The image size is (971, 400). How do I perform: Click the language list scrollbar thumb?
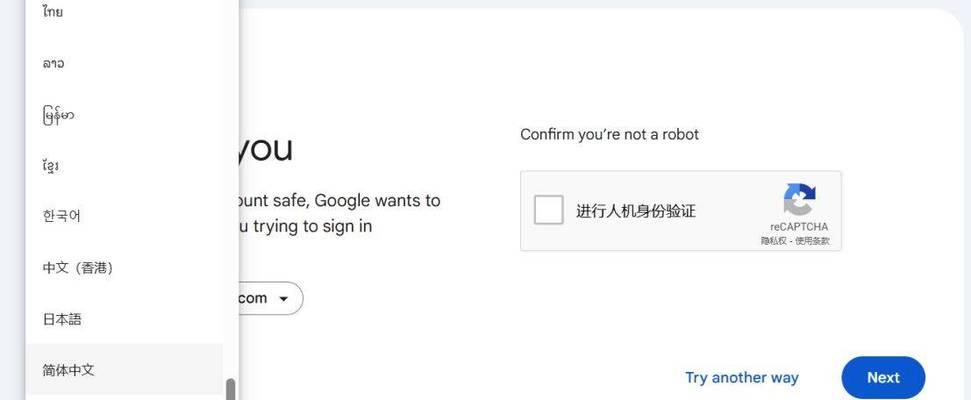(231, 389)
